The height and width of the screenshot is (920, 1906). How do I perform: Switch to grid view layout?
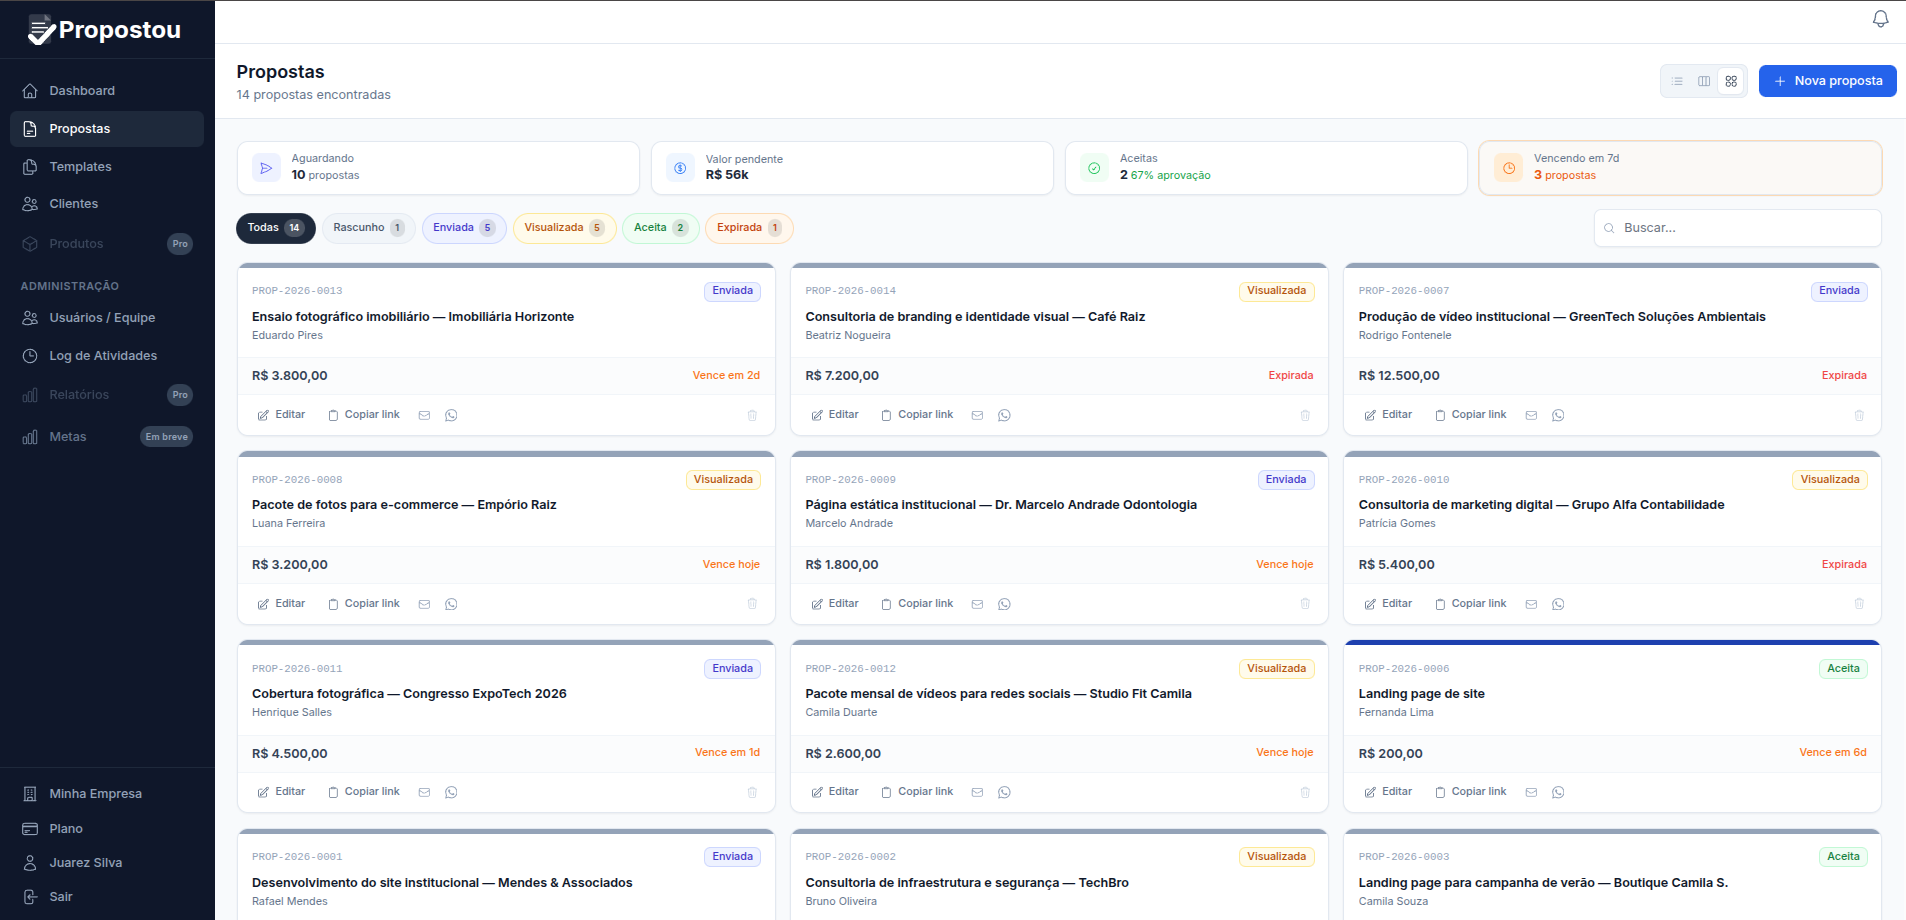pyautogui.click(x=1731, y=81)
